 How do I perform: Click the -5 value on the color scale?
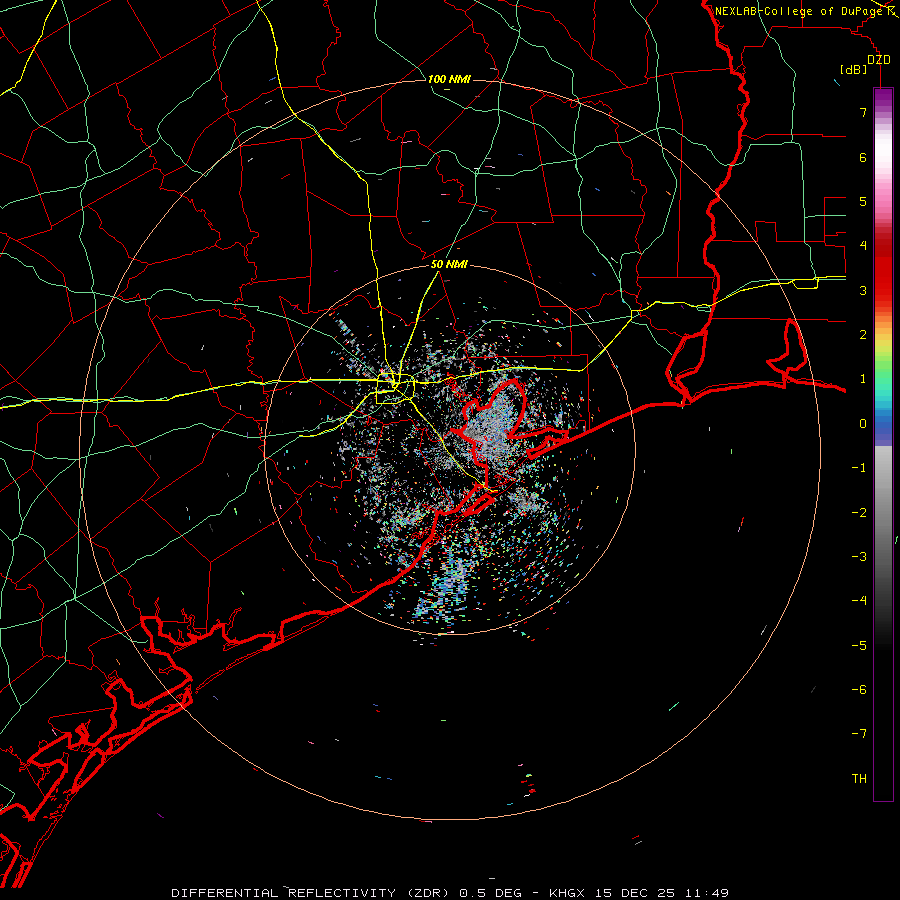coord(859,646)
